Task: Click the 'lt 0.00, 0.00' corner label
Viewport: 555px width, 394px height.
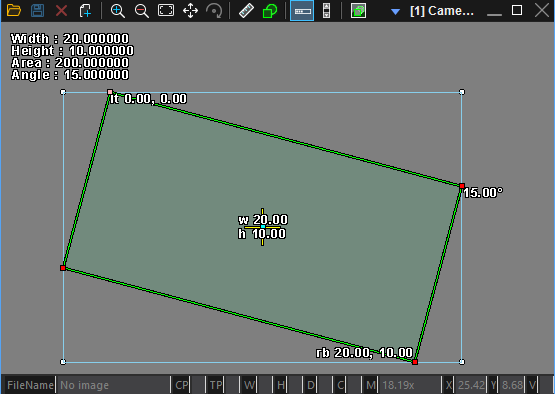Action: click(x=148, y=99)
